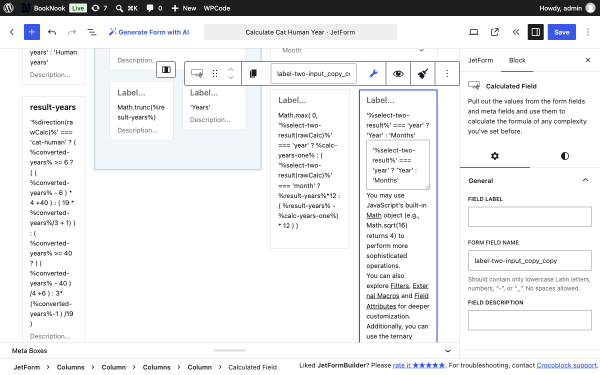Open the Filters help link
The height and width of the screenshot is (375, 600).
[x=399, y=285]
